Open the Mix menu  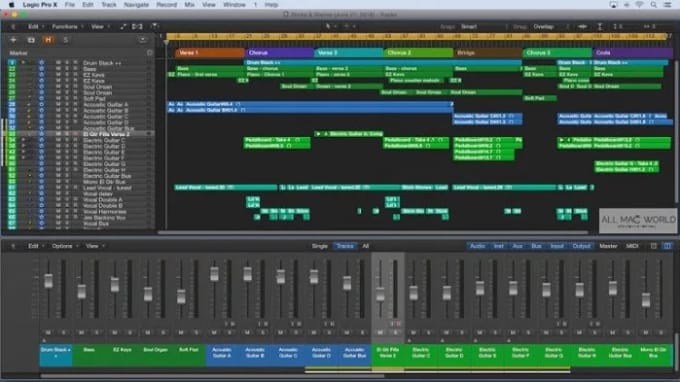(x=189, y=5)
